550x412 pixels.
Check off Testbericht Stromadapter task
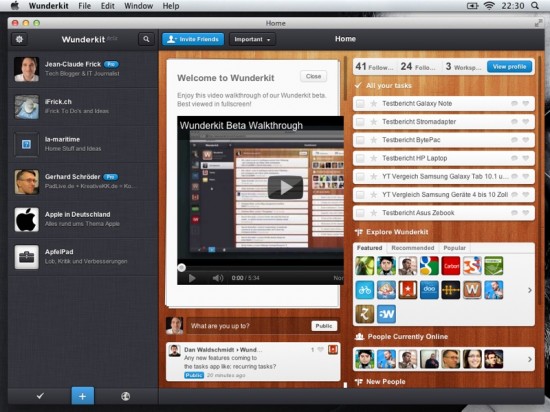(360, 122)
